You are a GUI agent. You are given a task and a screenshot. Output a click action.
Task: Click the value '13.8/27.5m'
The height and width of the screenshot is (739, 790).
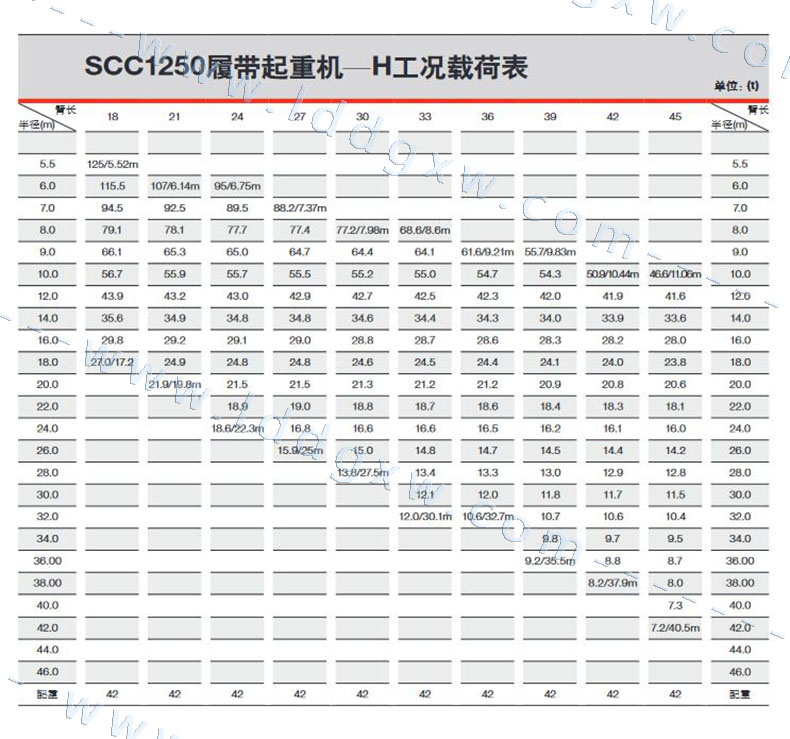coord(362,473)
